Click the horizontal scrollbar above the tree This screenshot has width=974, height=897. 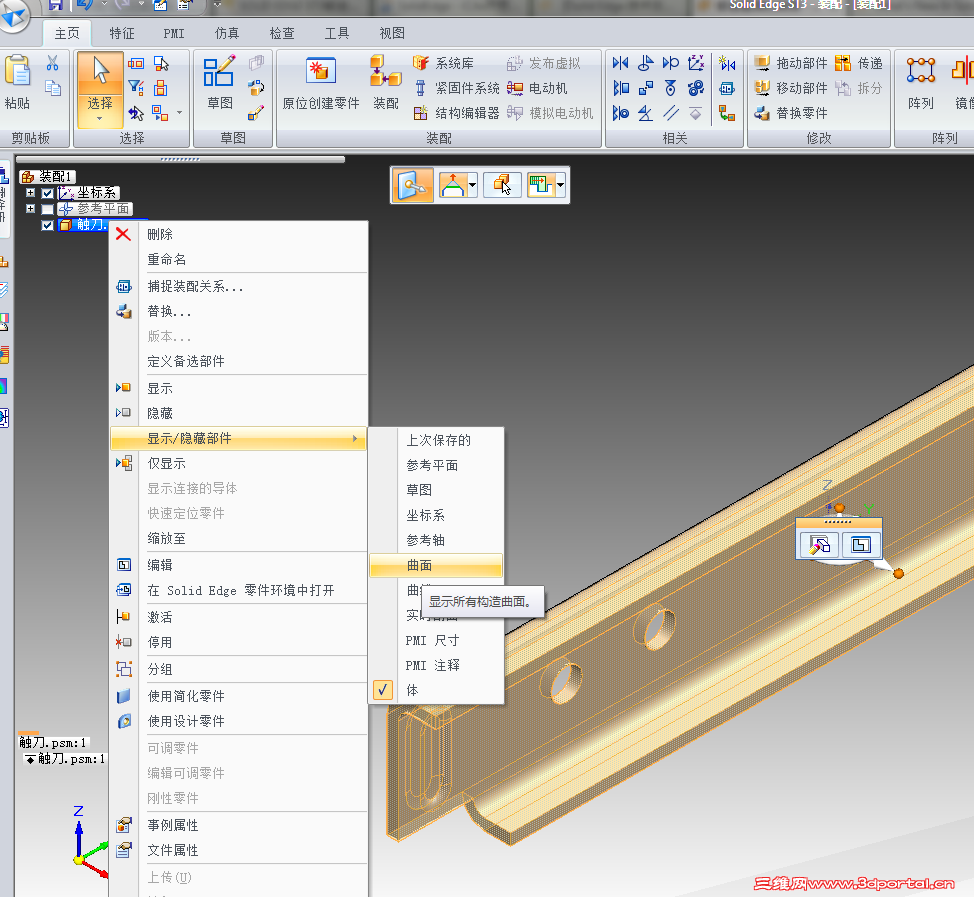180,160
